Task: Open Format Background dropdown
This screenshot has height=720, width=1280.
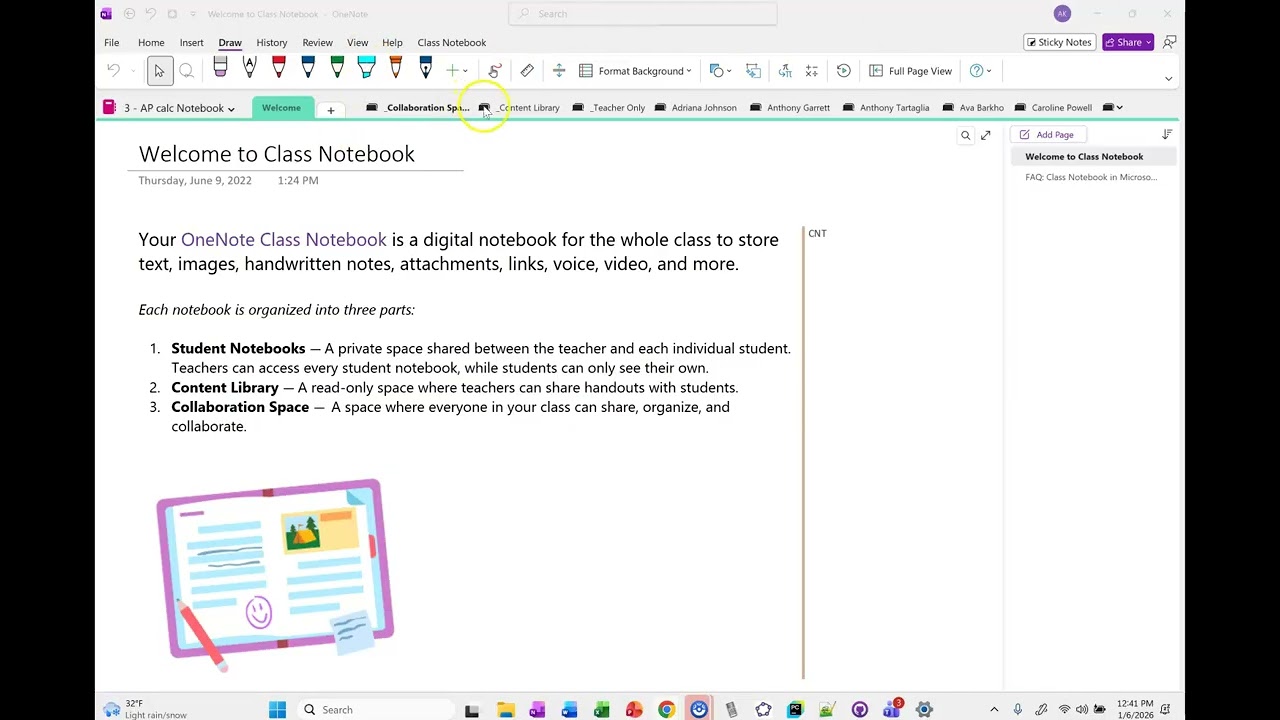Action: 636,71
